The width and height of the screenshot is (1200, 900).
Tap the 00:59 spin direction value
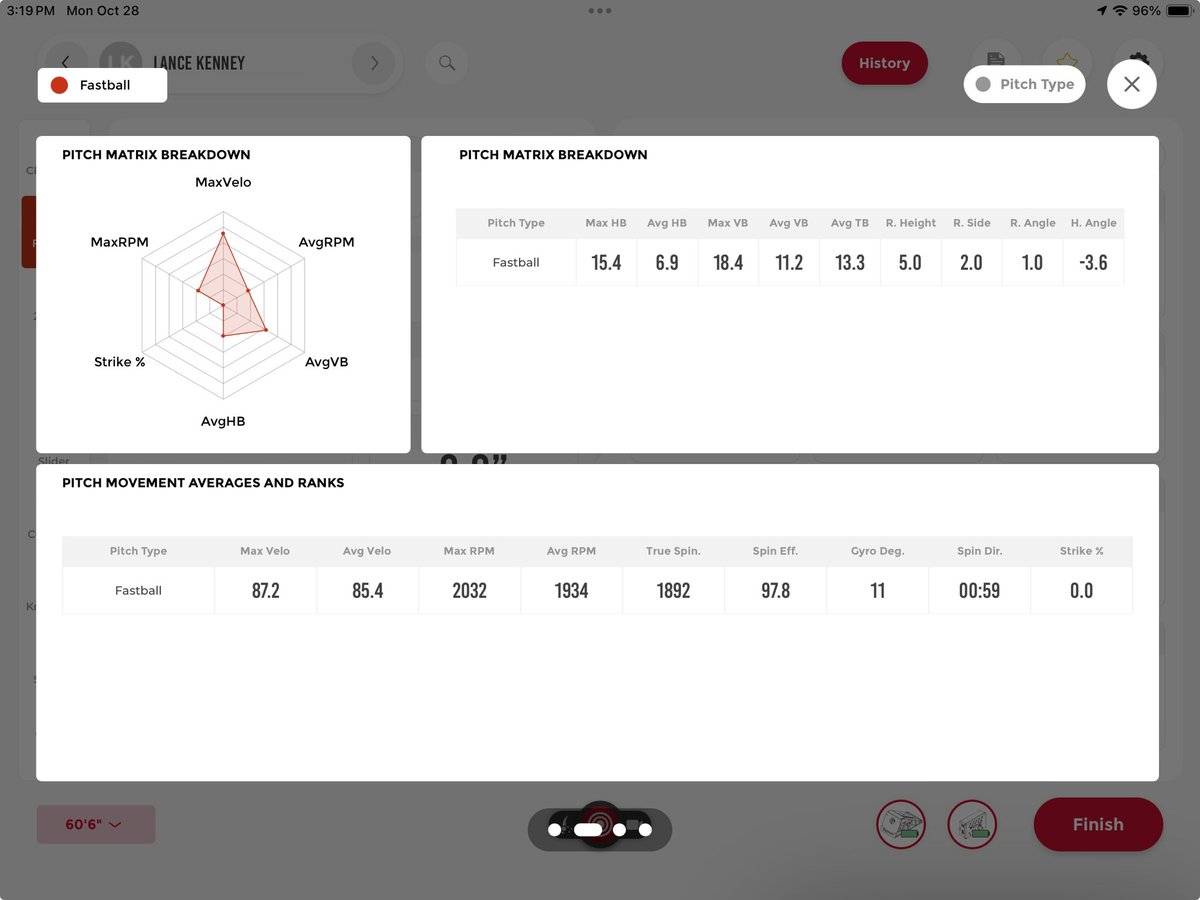[979, 590]
